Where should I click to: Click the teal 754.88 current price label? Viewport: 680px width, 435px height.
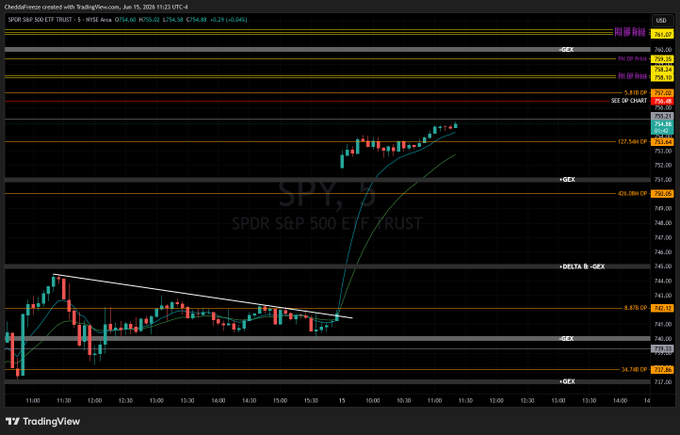pos(663,124)
